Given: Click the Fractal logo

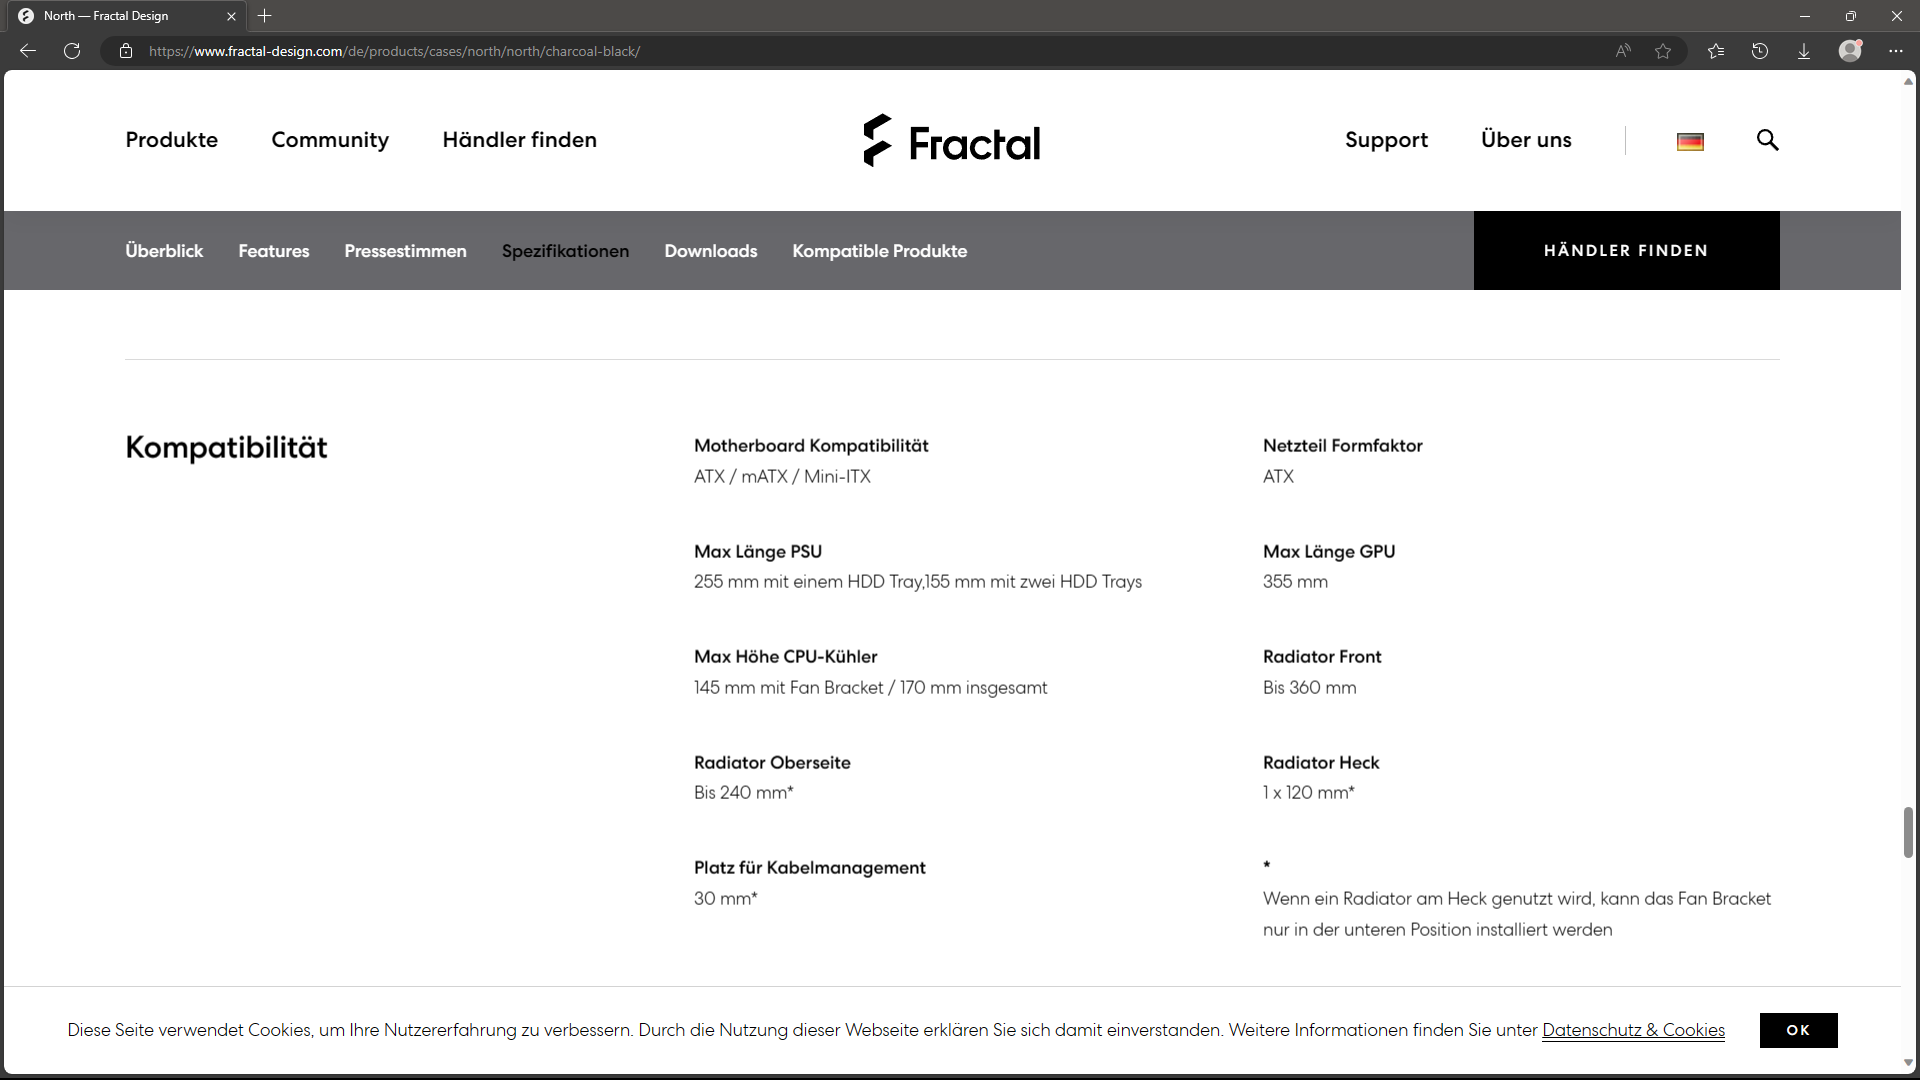Looking at the screenshot, I should [x=951, y=140].
